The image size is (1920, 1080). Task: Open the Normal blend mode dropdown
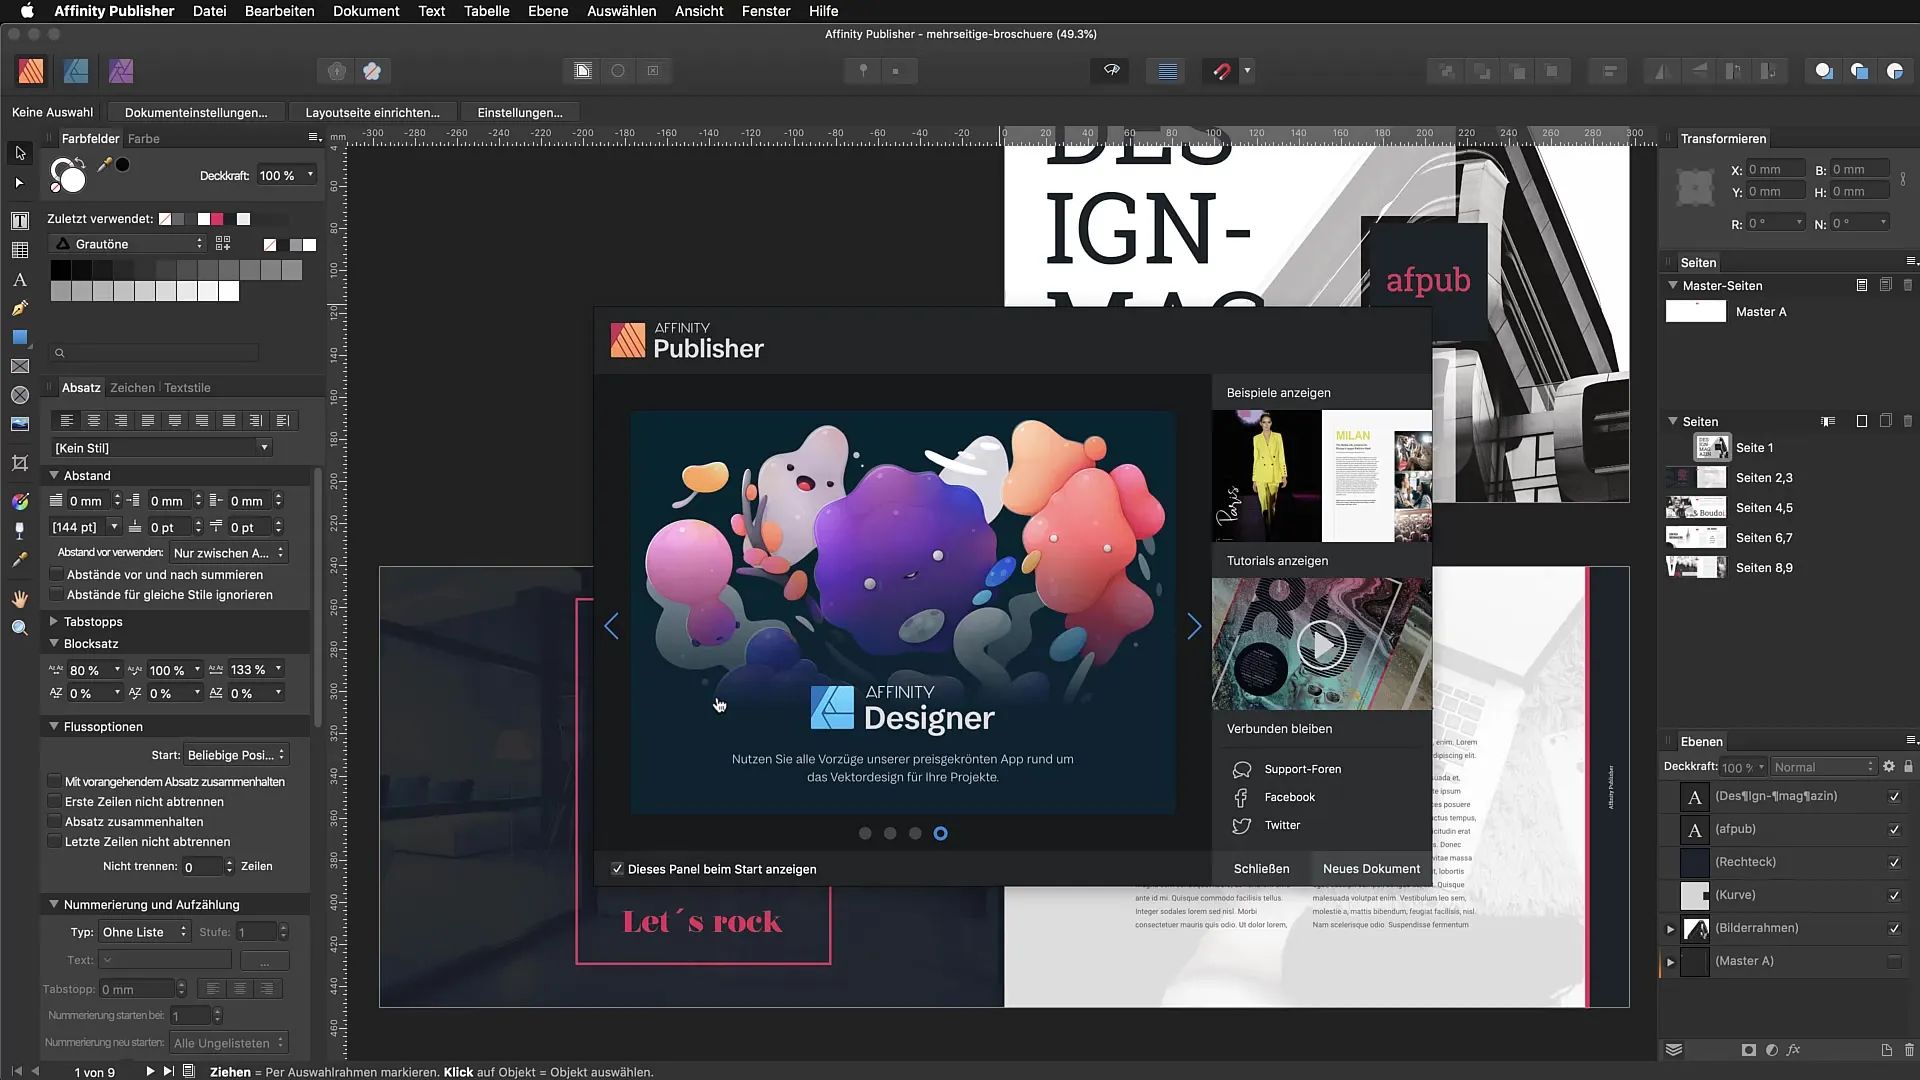tap(1824, 767)
